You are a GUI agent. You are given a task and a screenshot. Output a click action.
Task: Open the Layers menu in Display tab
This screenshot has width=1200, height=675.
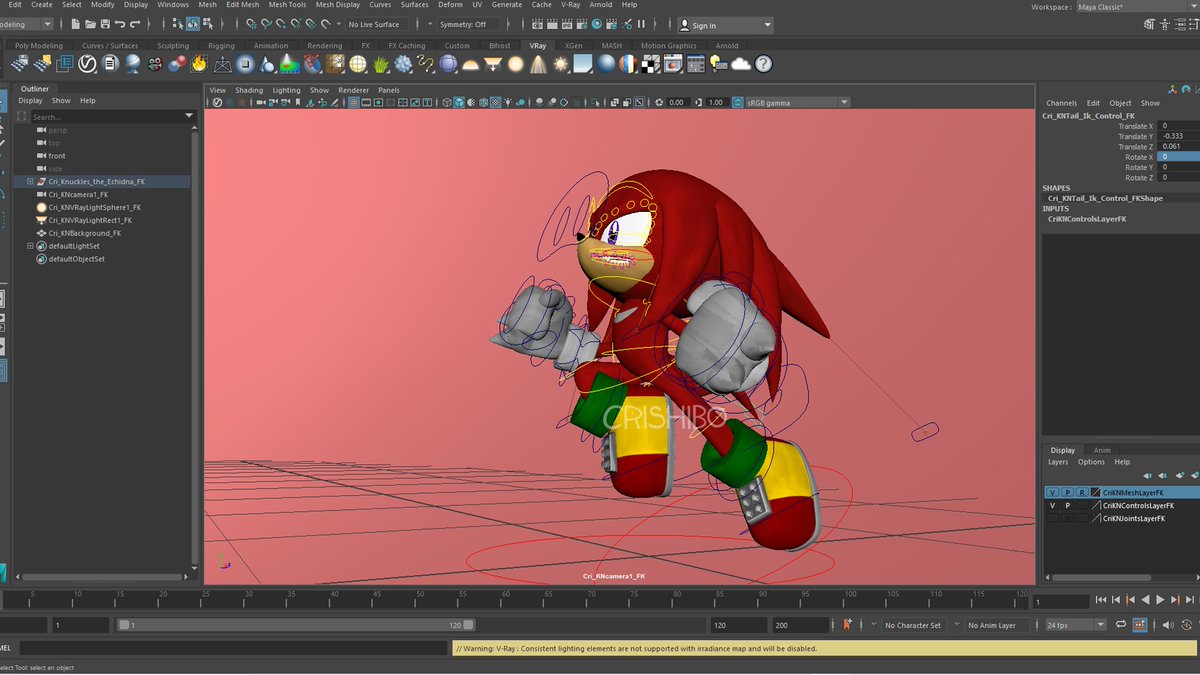pos(1058,462)
